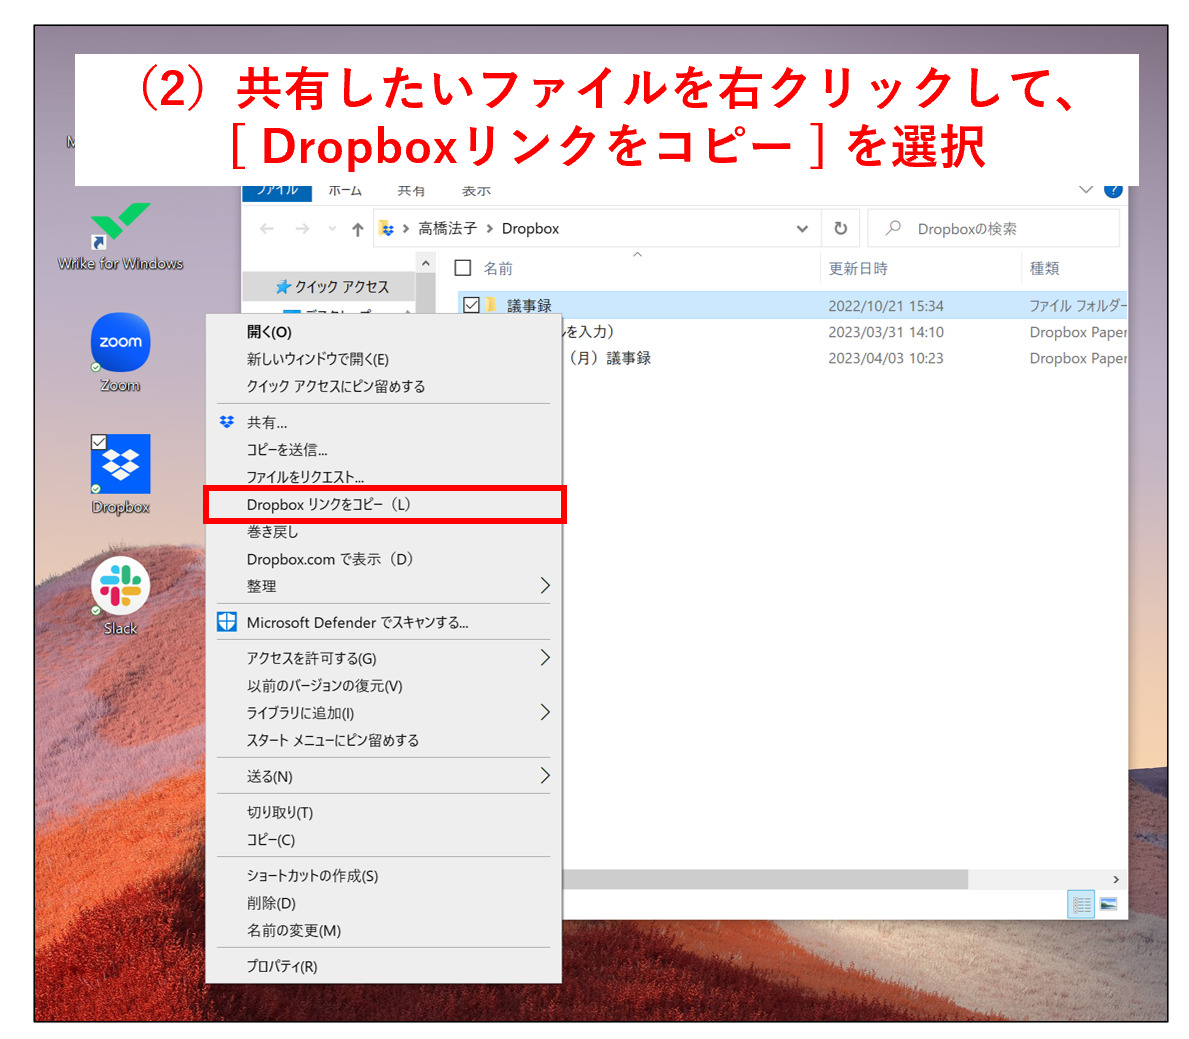Expand the 整理 submenu
This screenshot has height=1039, width=1189.
(x=544, y=585)
